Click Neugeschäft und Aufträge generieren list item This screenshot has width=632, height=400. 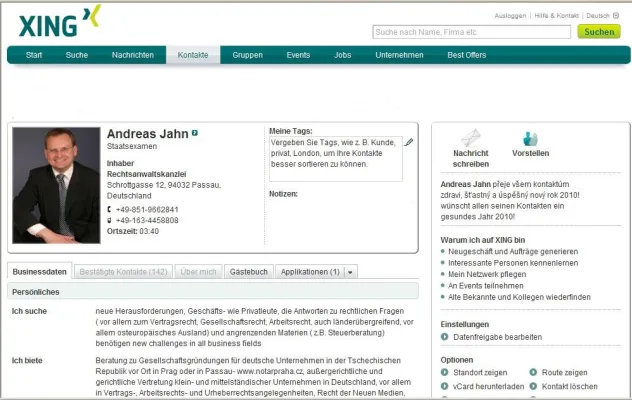coord(513,251)
